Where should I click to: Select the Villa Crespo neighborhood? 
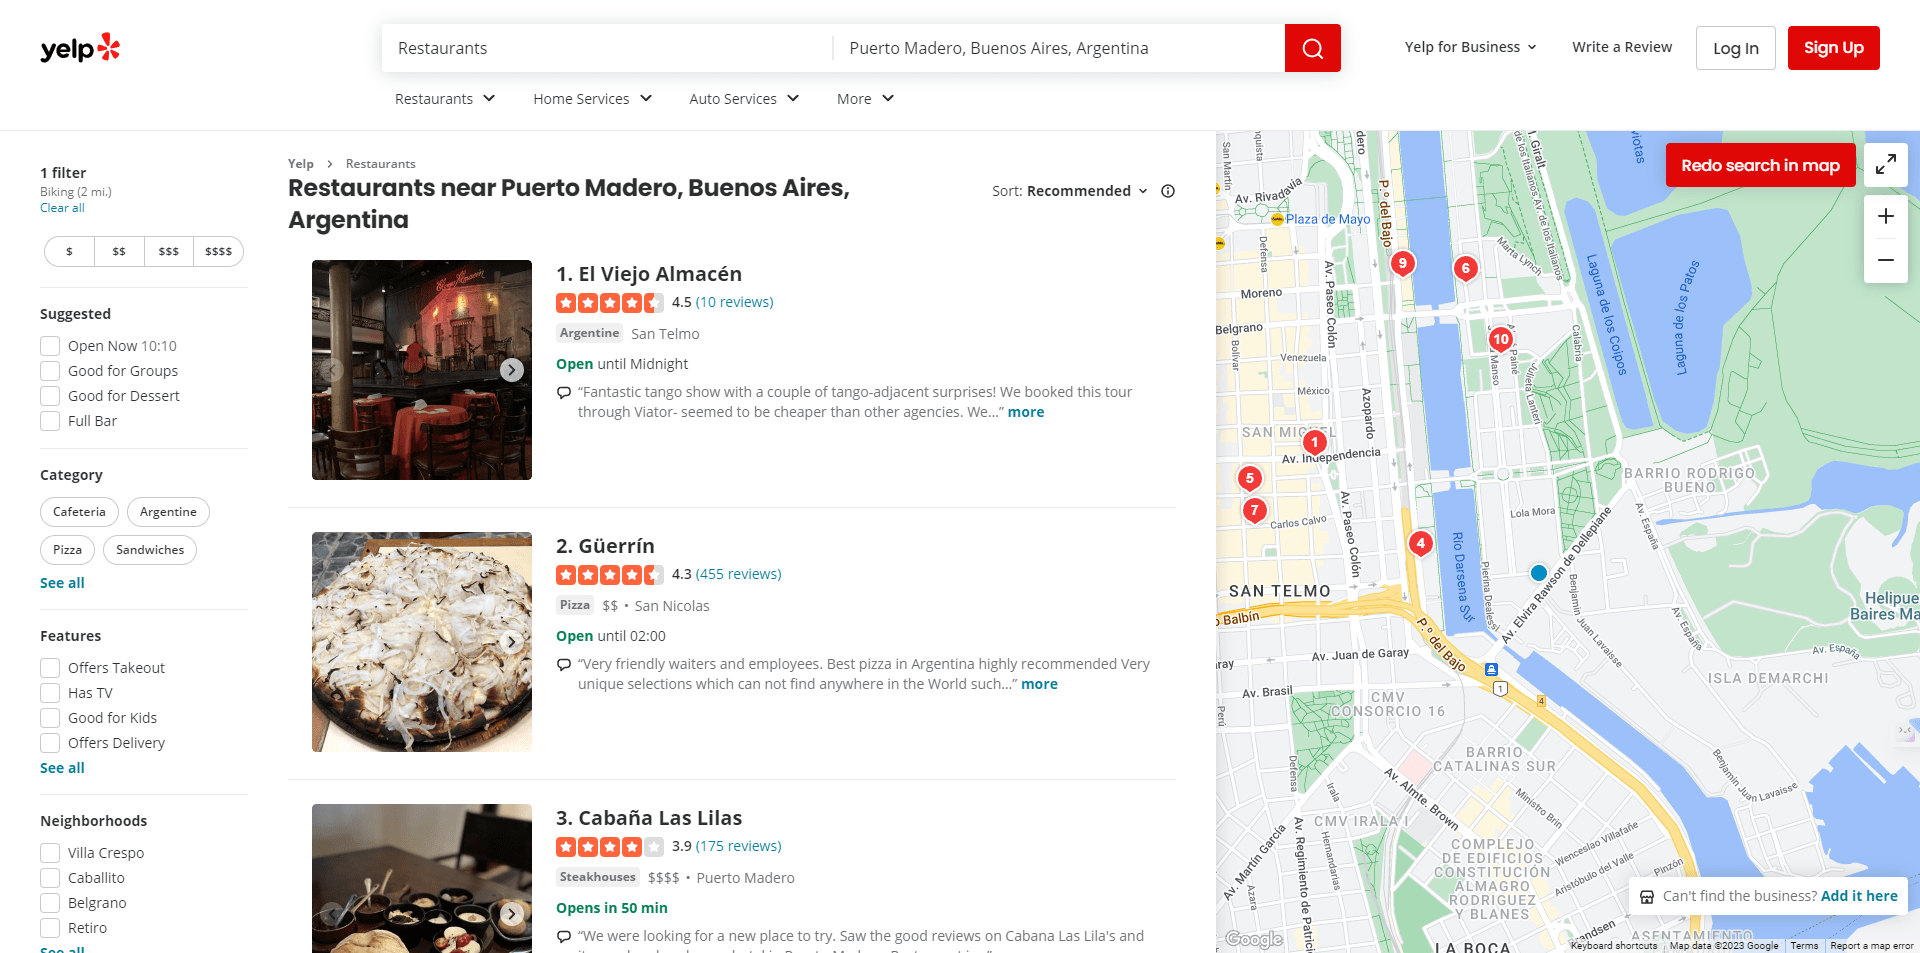pyautogui.click(x=49, y=852)
